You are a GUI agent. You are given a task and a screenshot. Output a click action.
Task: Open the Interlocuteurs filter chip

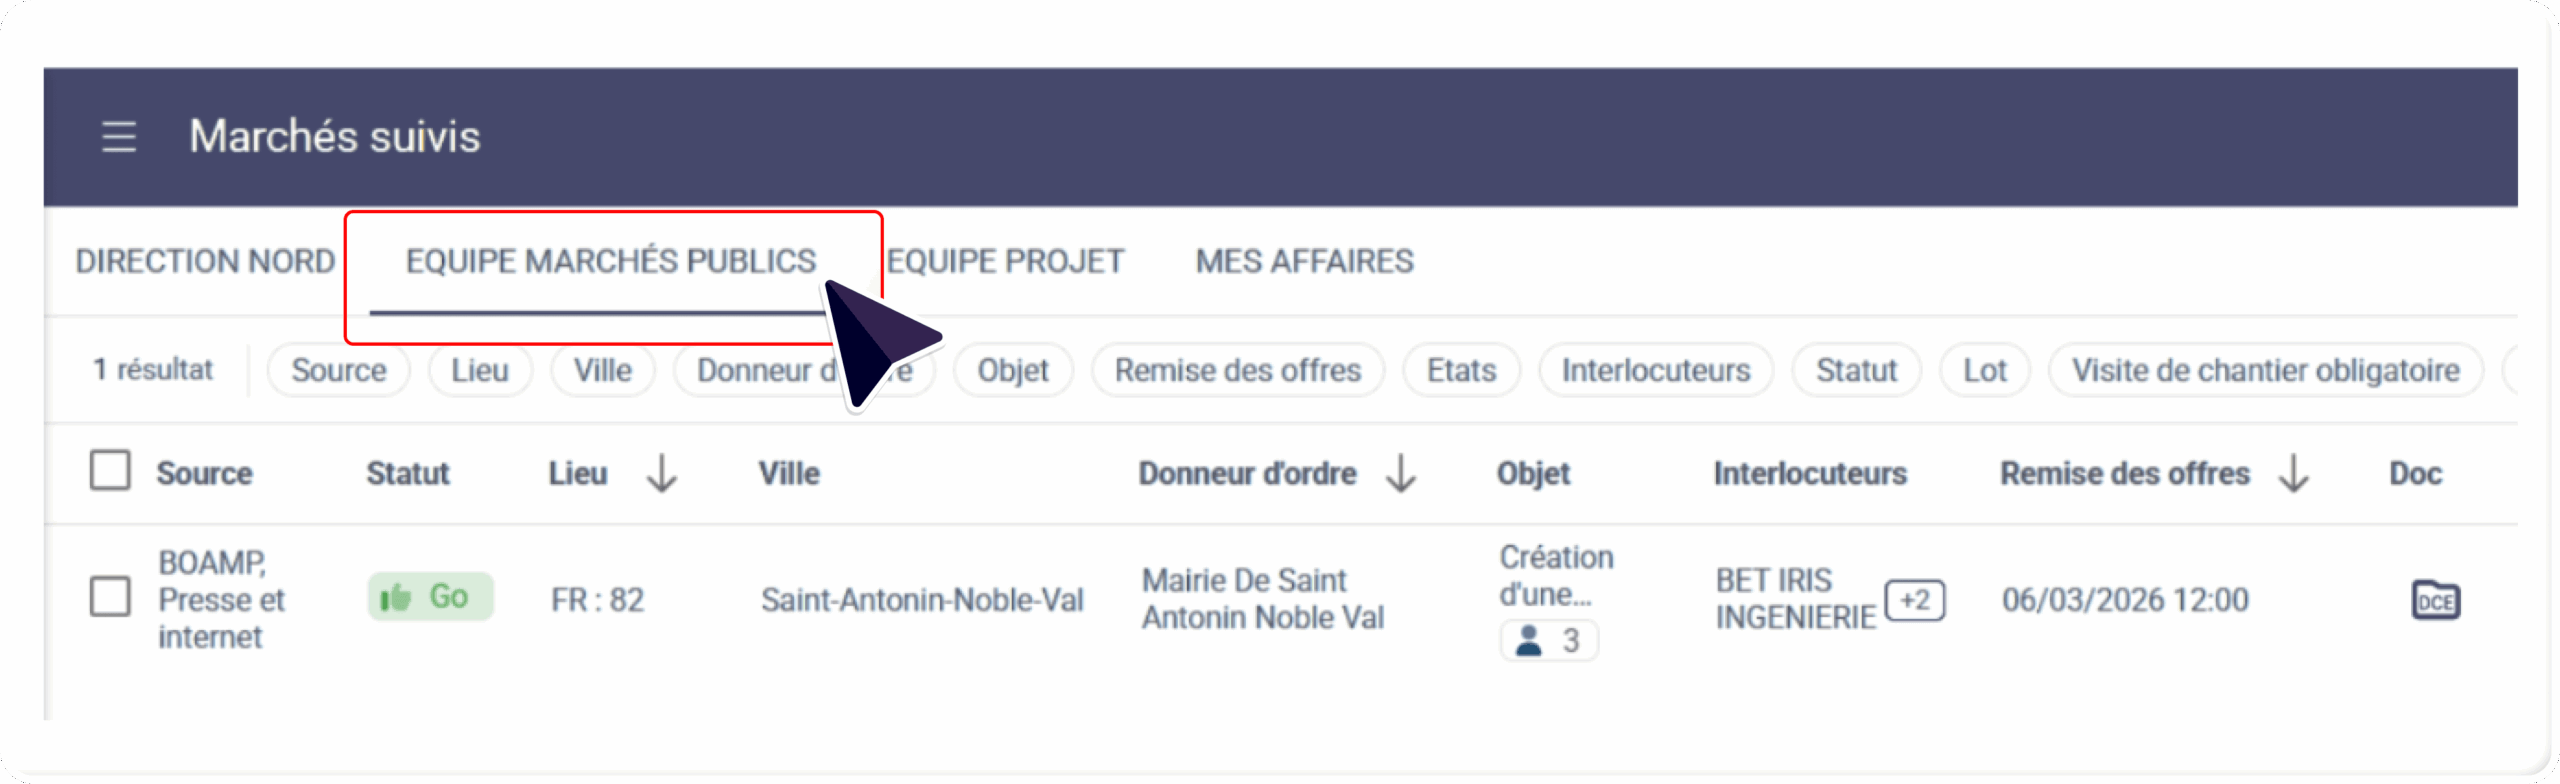[x=1655, y=370]
